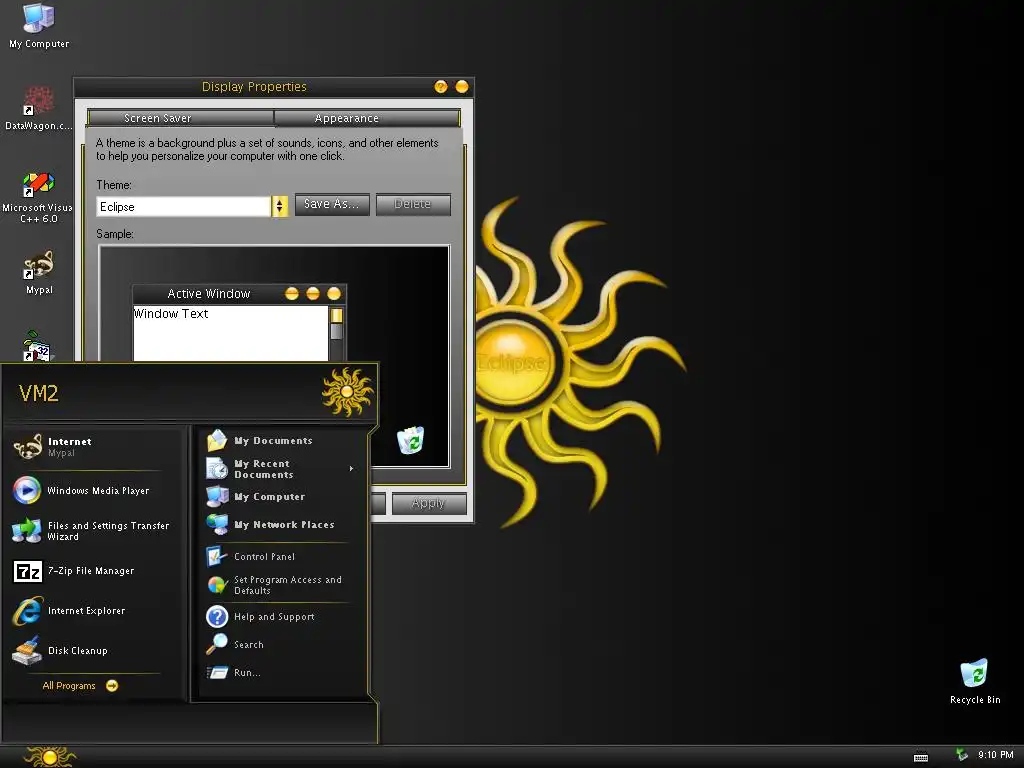Viewport: 1024px width, 768px height.
Task: Open 7-Zip File Manager
Action: click(95, 571)
